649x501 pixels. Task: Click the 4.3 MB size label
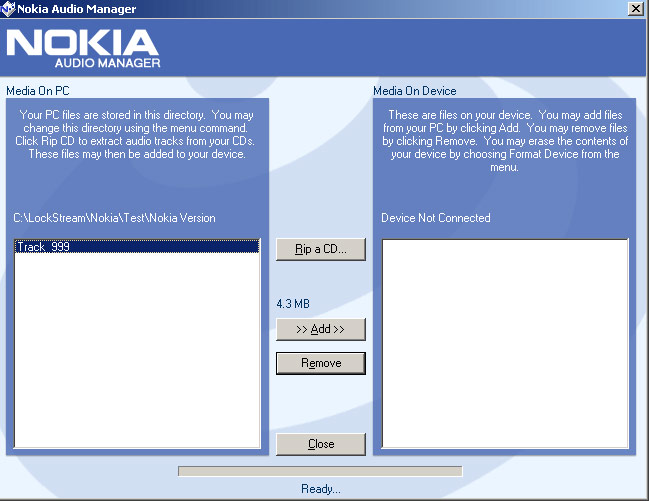294,303
